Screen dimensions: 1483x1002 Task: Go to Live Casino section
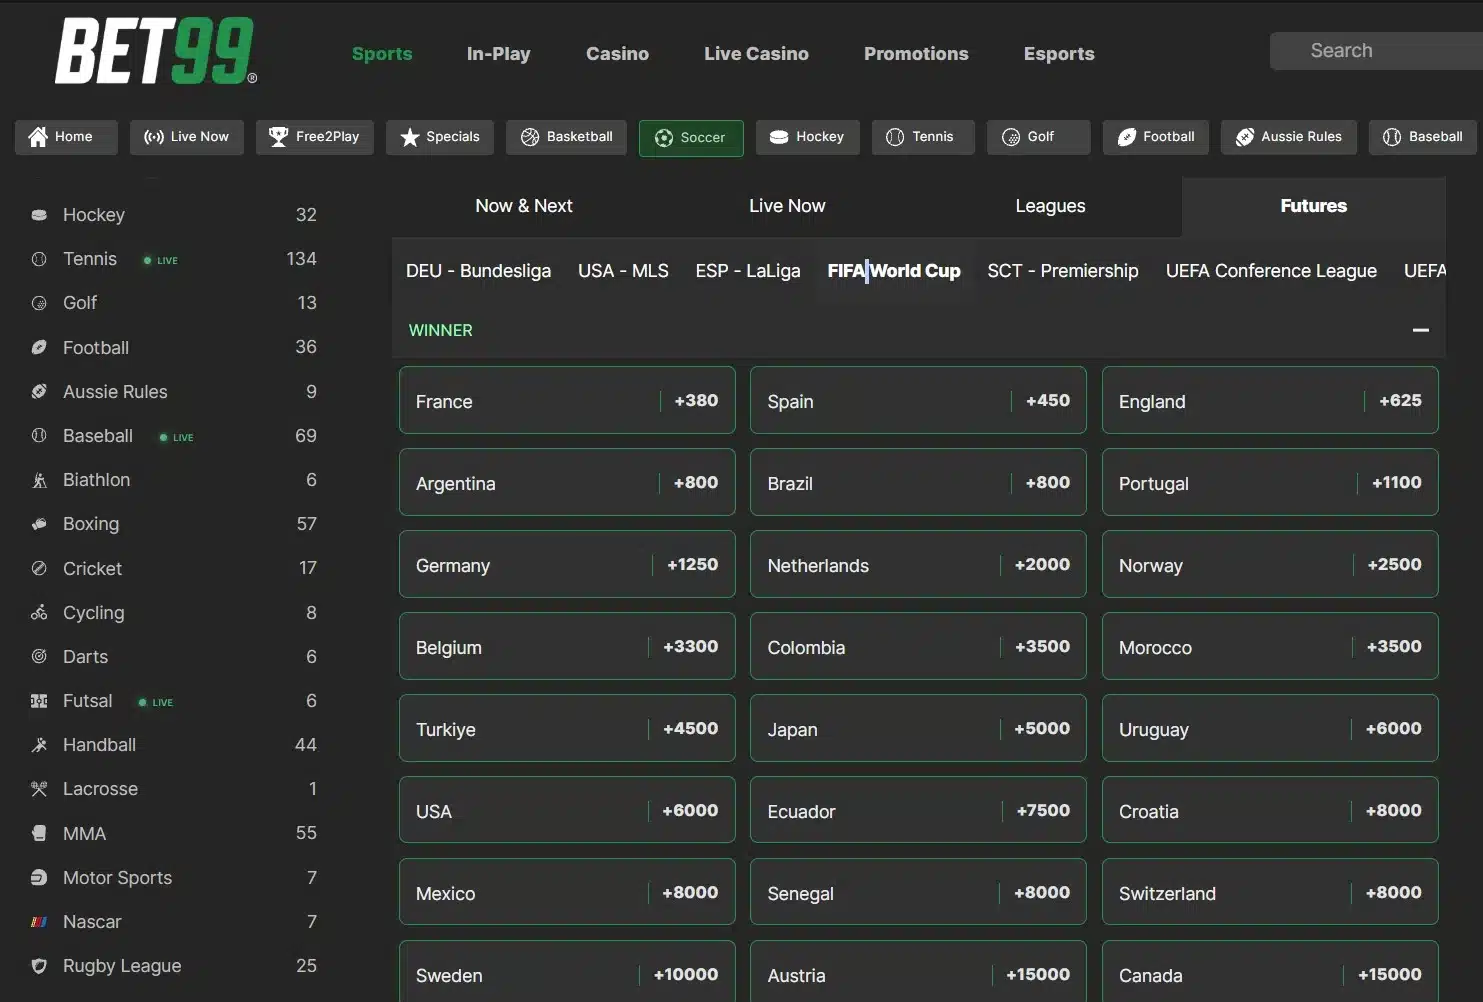(756, 54)
